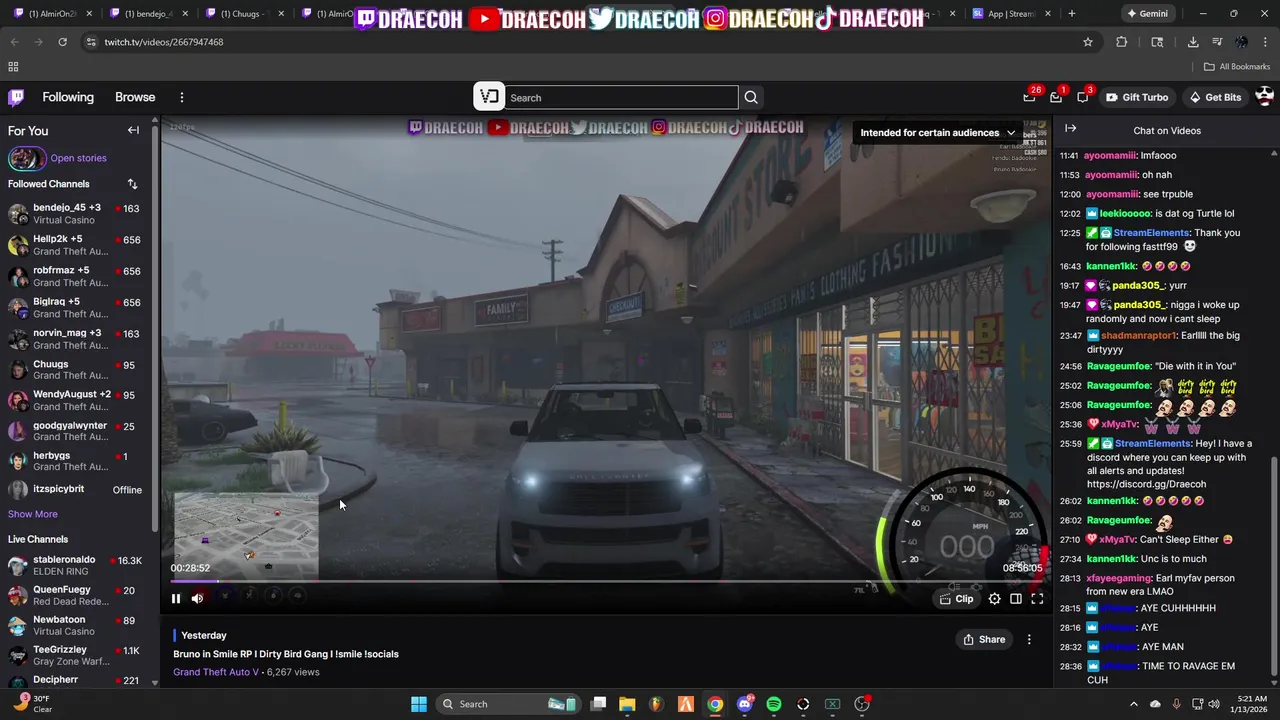Open the browser downloads icon
The width and height of the screenshot is (1280, 720).
click(x=1193, y=42)
